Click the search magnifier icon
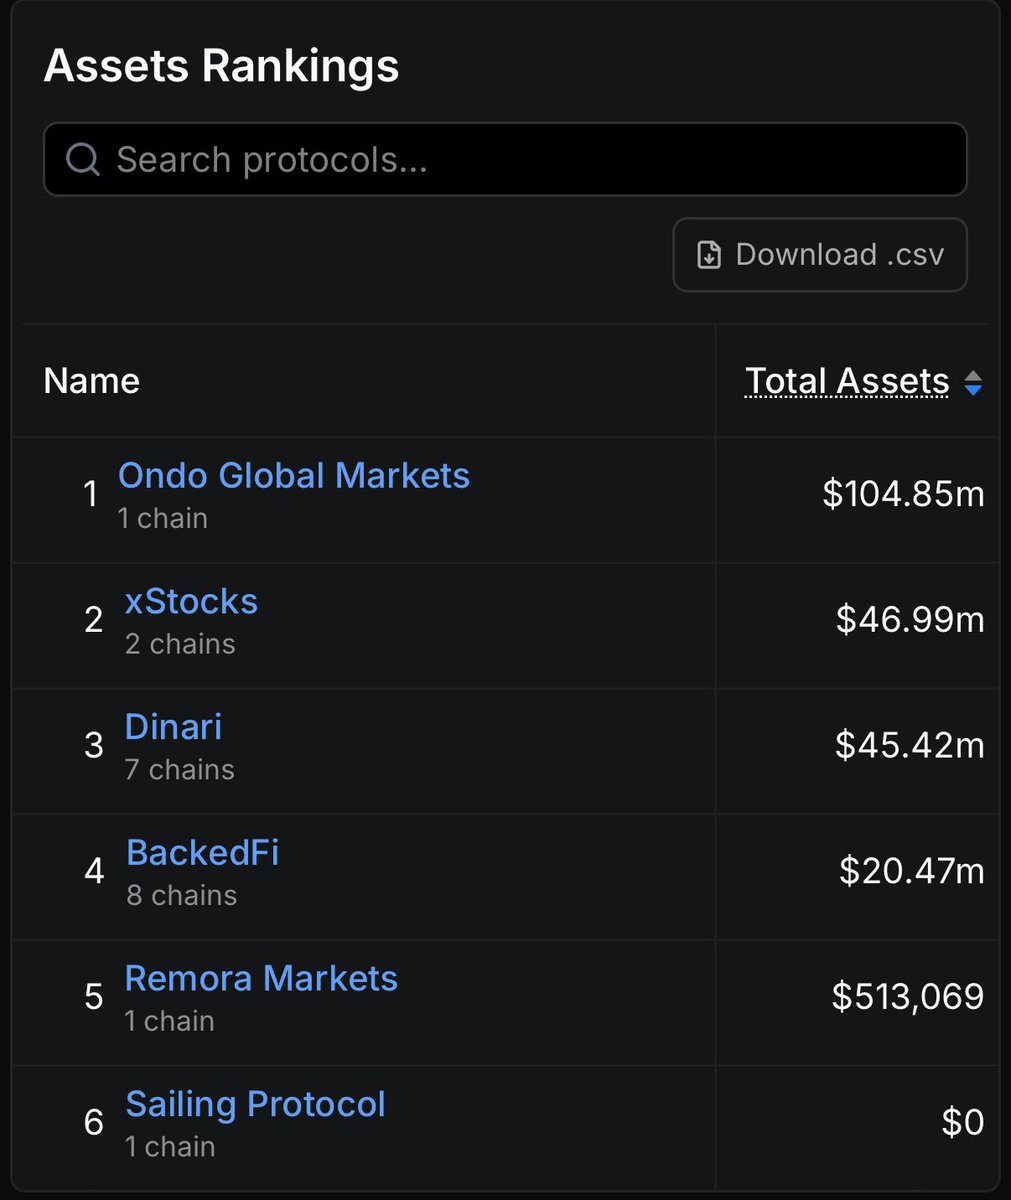Viewport: 1011px width, 1200px height. (82, 159)
